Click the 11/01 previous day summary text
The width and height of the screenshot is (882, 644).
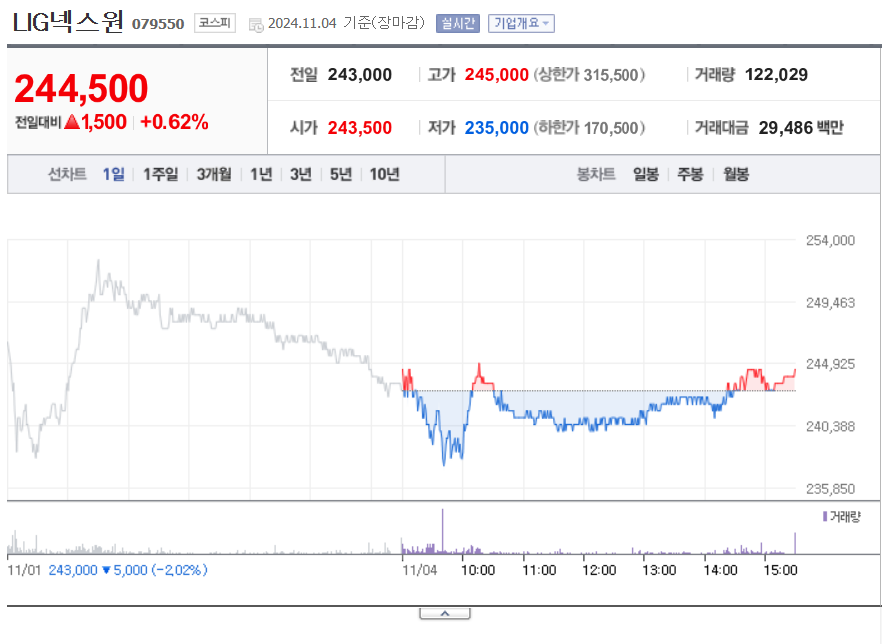pos(107,570)
